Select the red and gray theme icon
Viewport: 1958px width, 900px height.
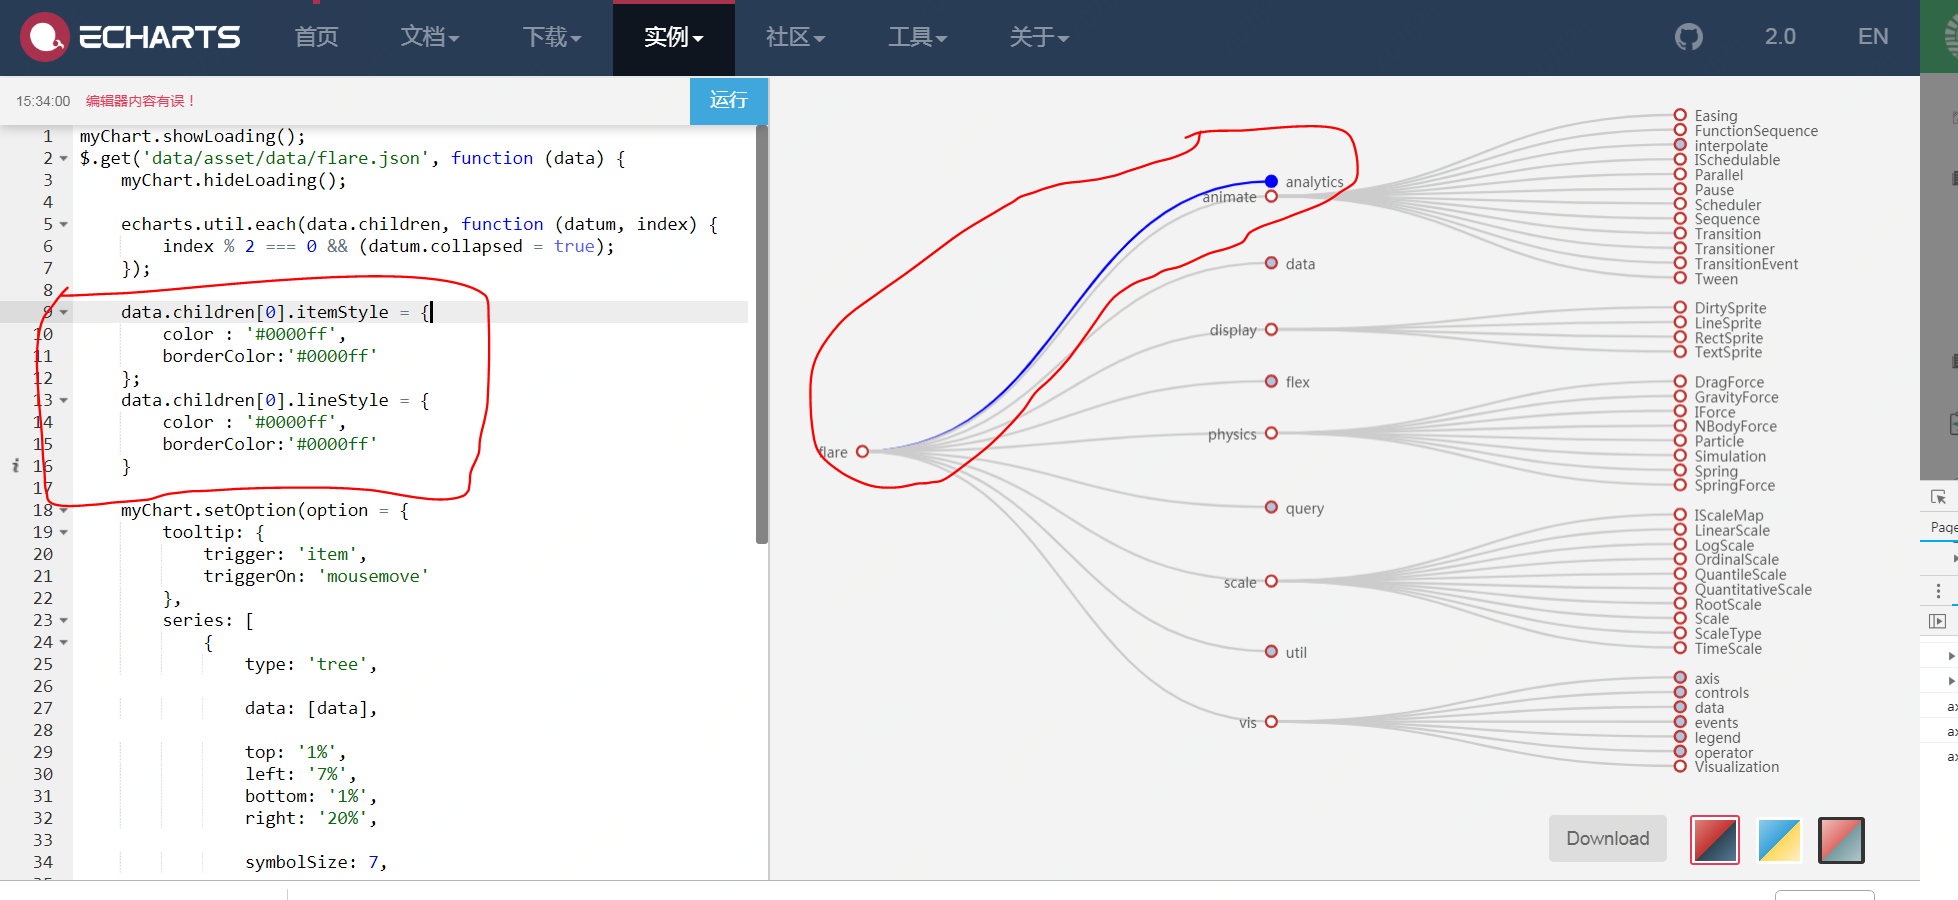click(x=1841, y=840)
